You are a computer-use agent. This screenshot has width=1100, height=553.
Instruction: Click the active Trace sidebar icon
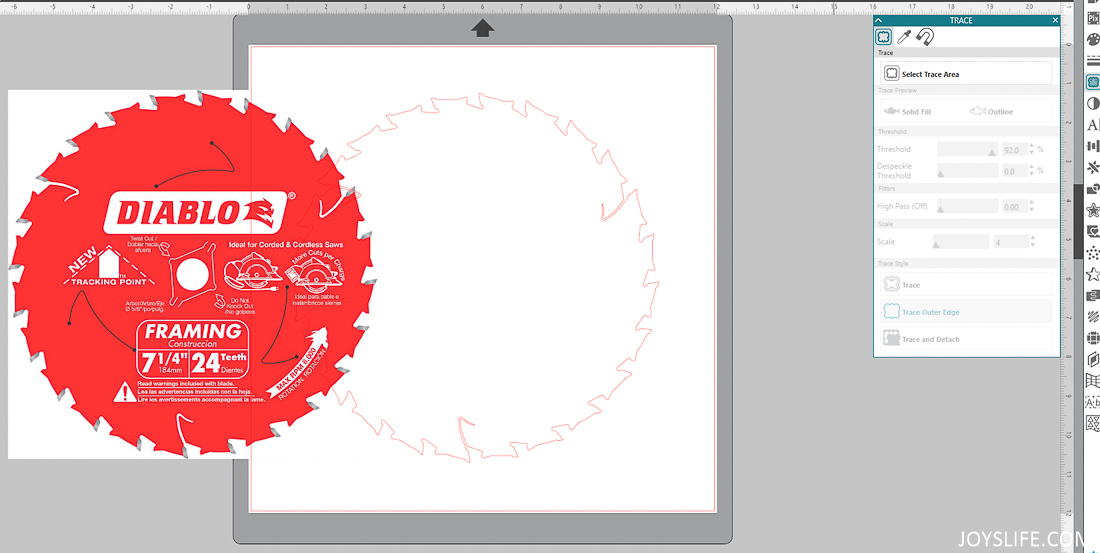[x=1092, y=82]
